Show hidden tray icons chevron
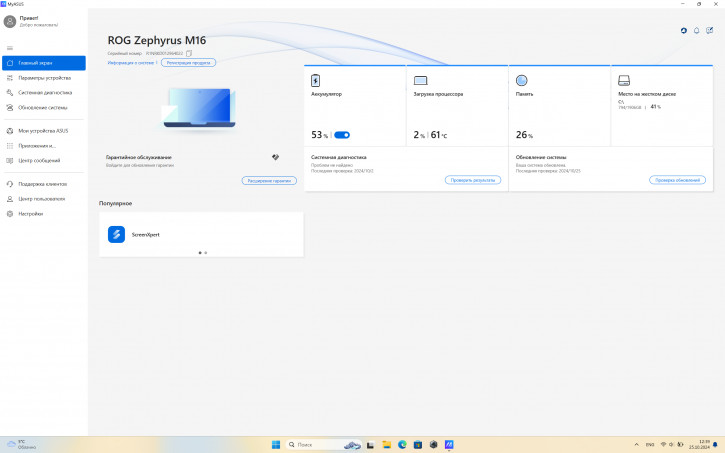The height and width of the screenshot is (453, 725). point(636,445)
